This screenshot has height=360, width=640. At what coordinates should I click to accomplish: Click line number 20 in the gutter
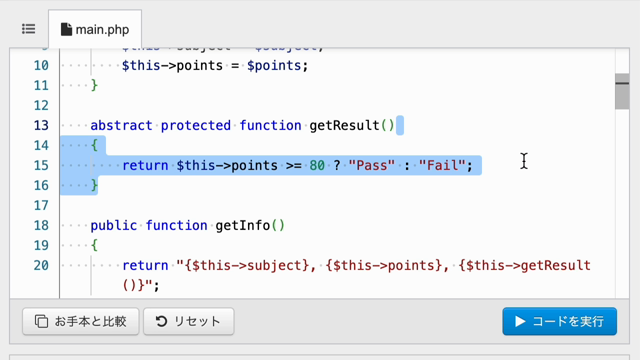[x=41, y=265]
